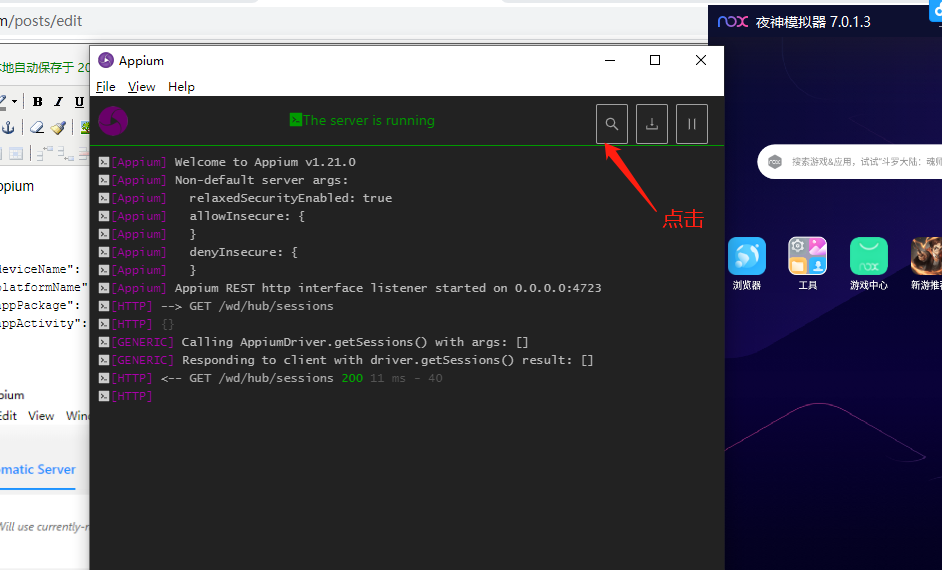Click the 'Responding to client' log line
Viewport: 942px width, 570px height.
coord(387,360)
